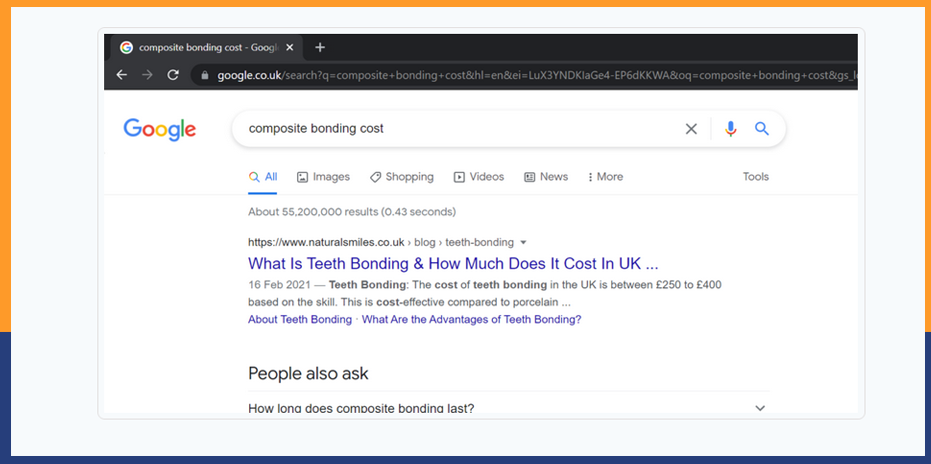Screen dimensions: 931x464
Task: Close the composite bonding cost tab
Action: (x=289, y=48)
